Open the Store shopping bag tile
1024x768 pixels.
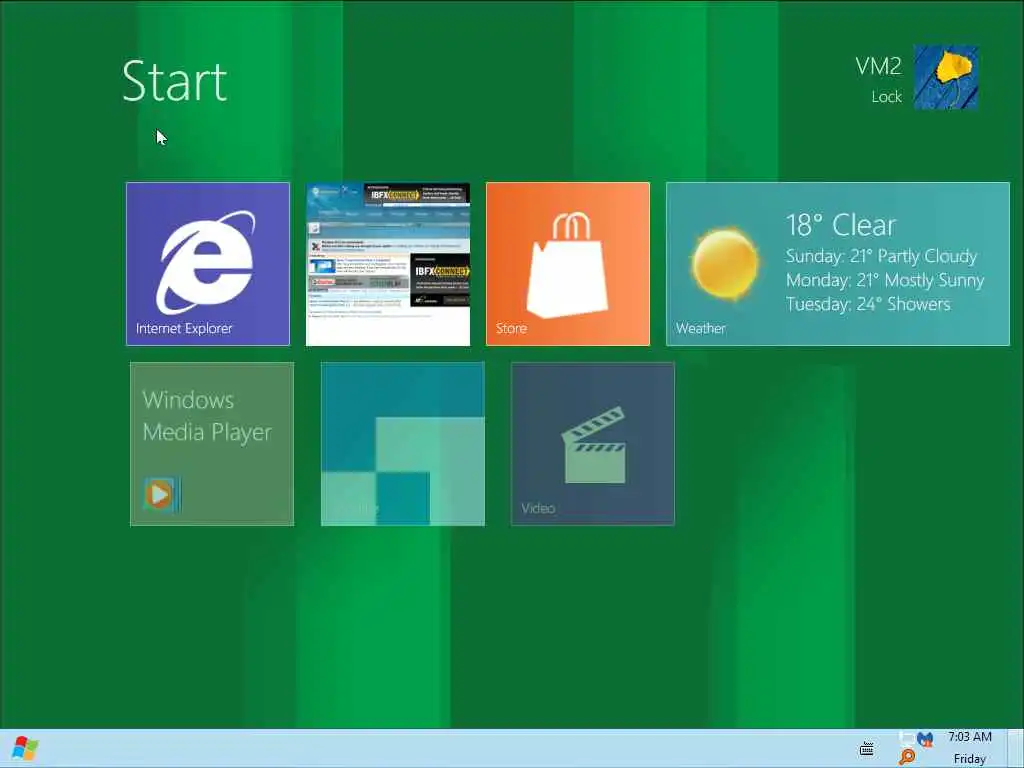(568, 264)
